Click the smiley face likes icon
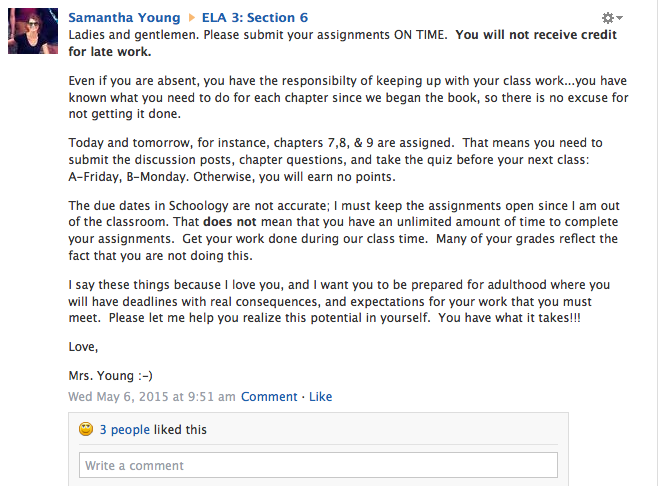The image size is (659, 486). (86, 429)
